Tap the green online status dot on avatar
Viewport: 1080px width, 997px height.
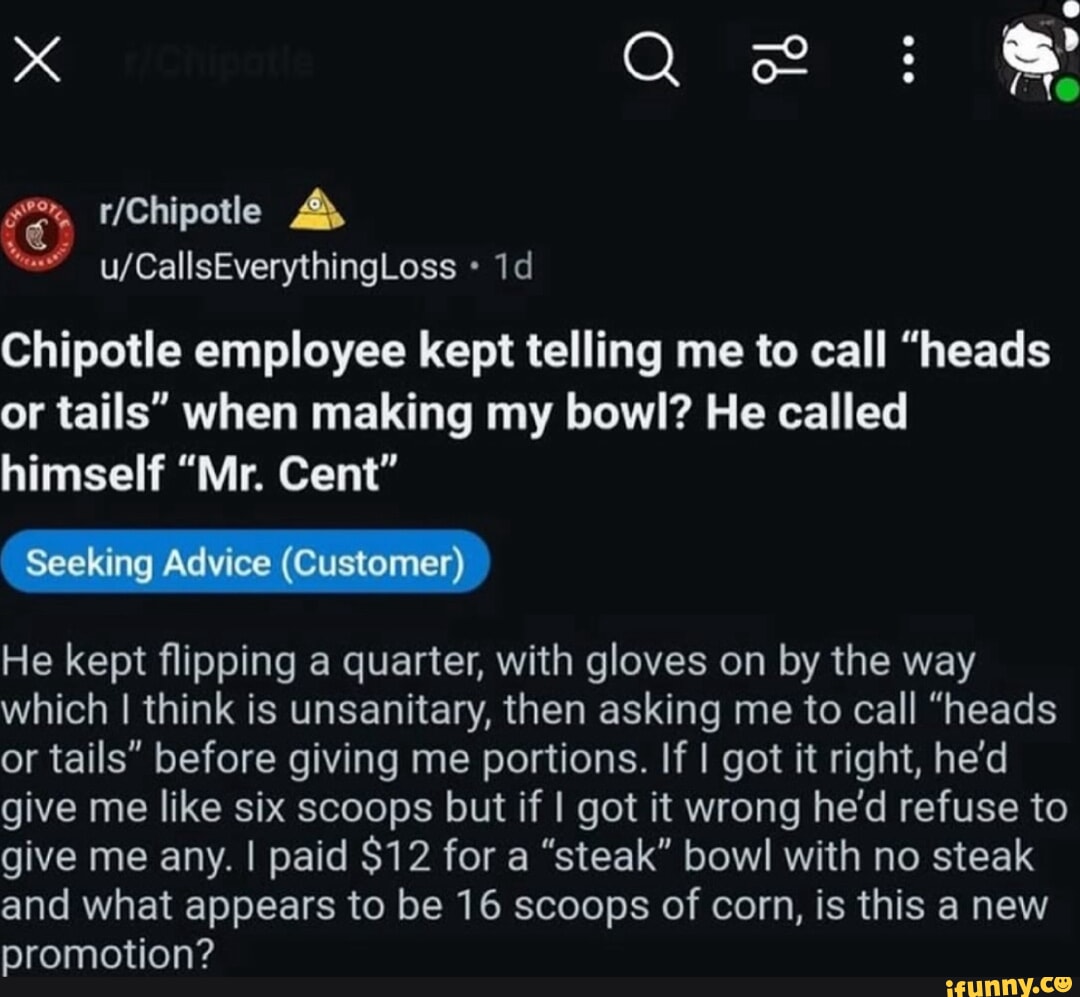pos(1063,90)
